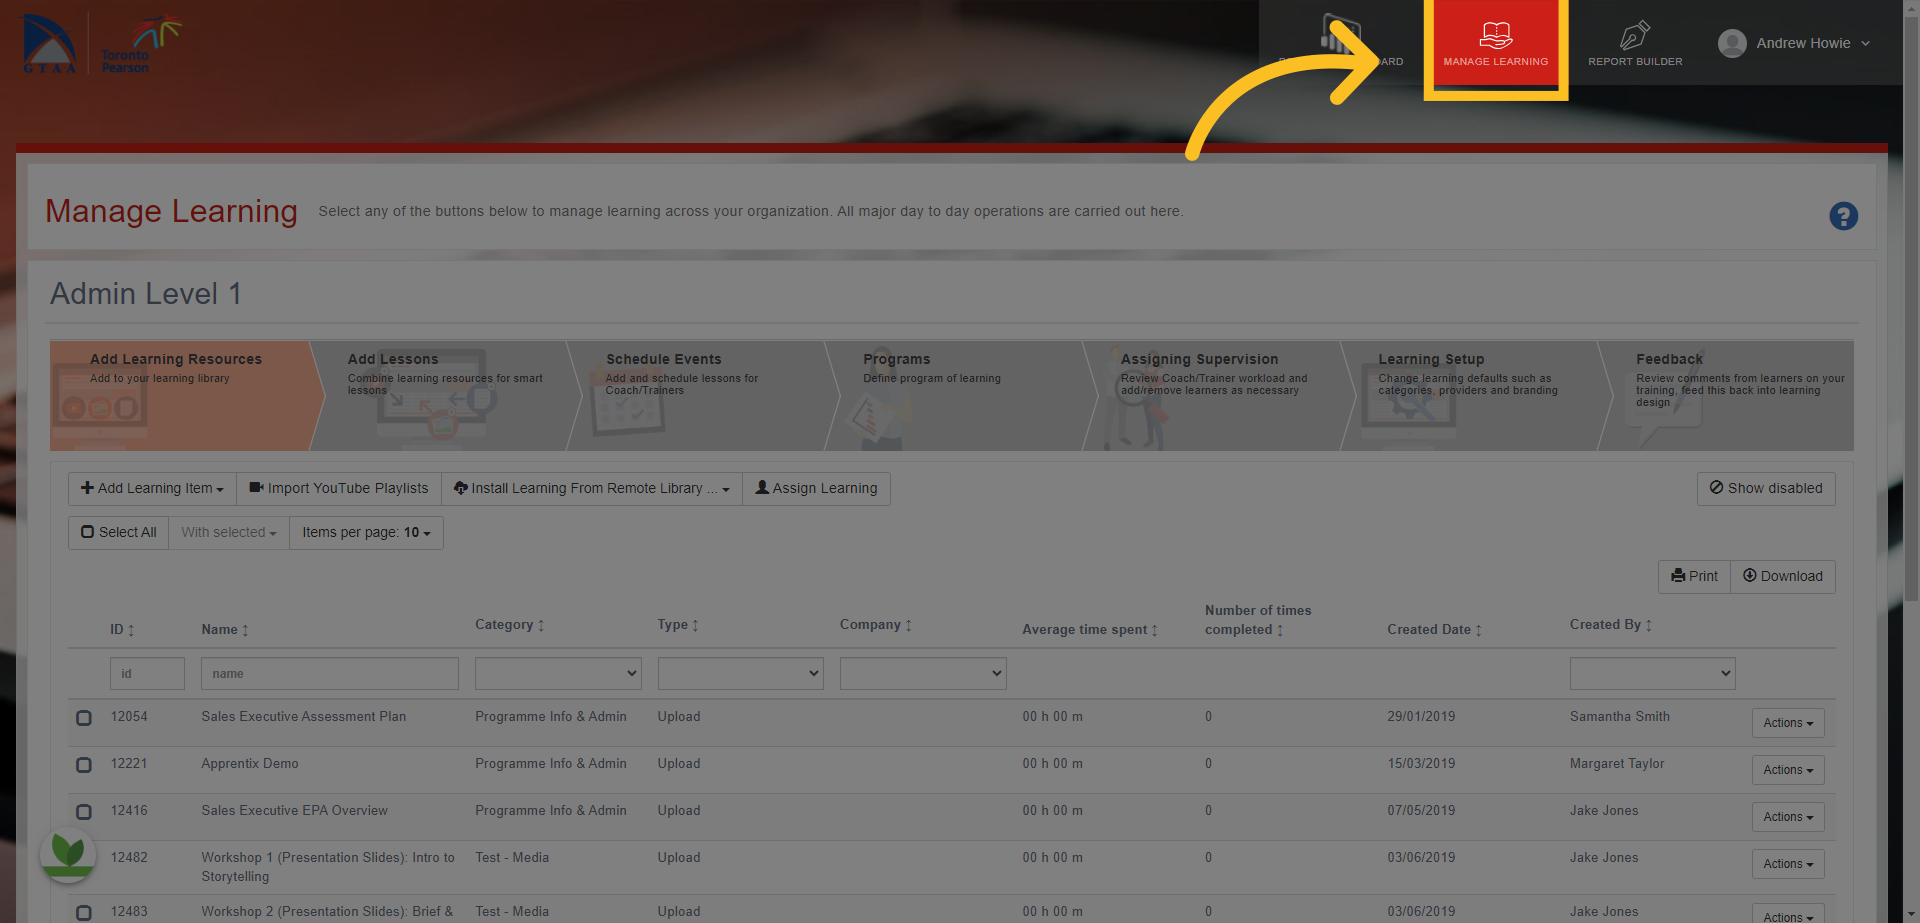
Task: Tick checkbox for item 12482
Action: tap(84, 859)
